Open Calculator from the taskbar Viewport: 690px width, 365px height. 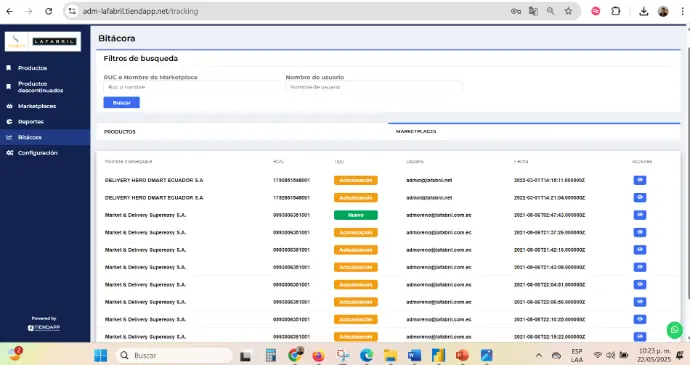(271, 355)
